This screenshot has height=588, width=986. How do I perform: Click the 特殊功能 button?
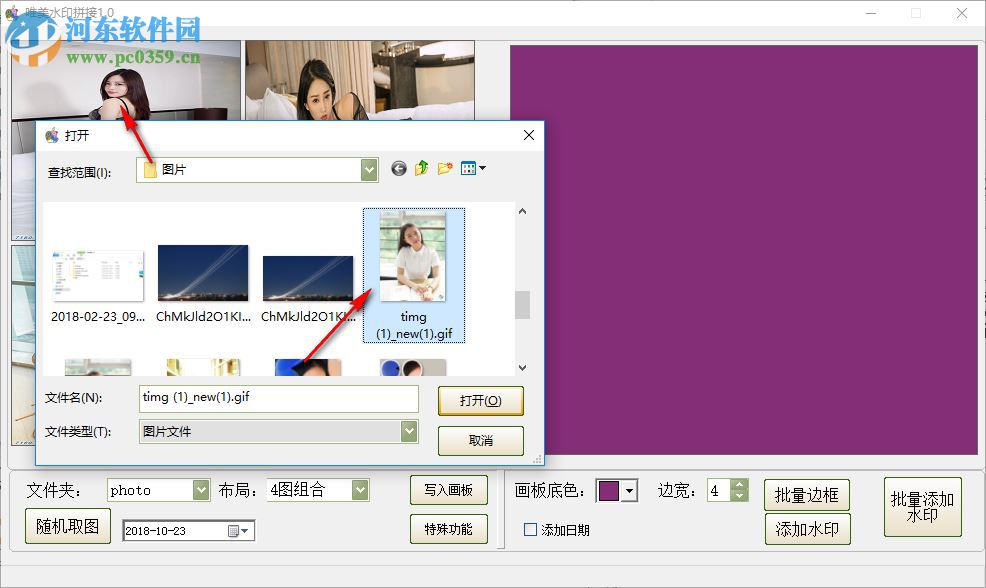tap(448, 529)
